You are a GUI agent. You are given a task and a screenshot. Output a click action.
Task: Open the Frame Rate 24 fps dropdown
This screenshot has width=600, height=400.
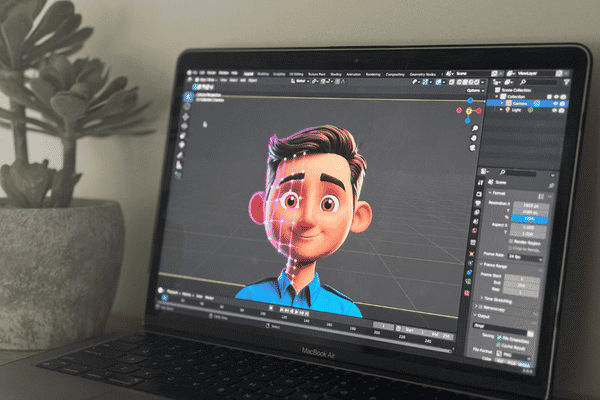point(525,258)
